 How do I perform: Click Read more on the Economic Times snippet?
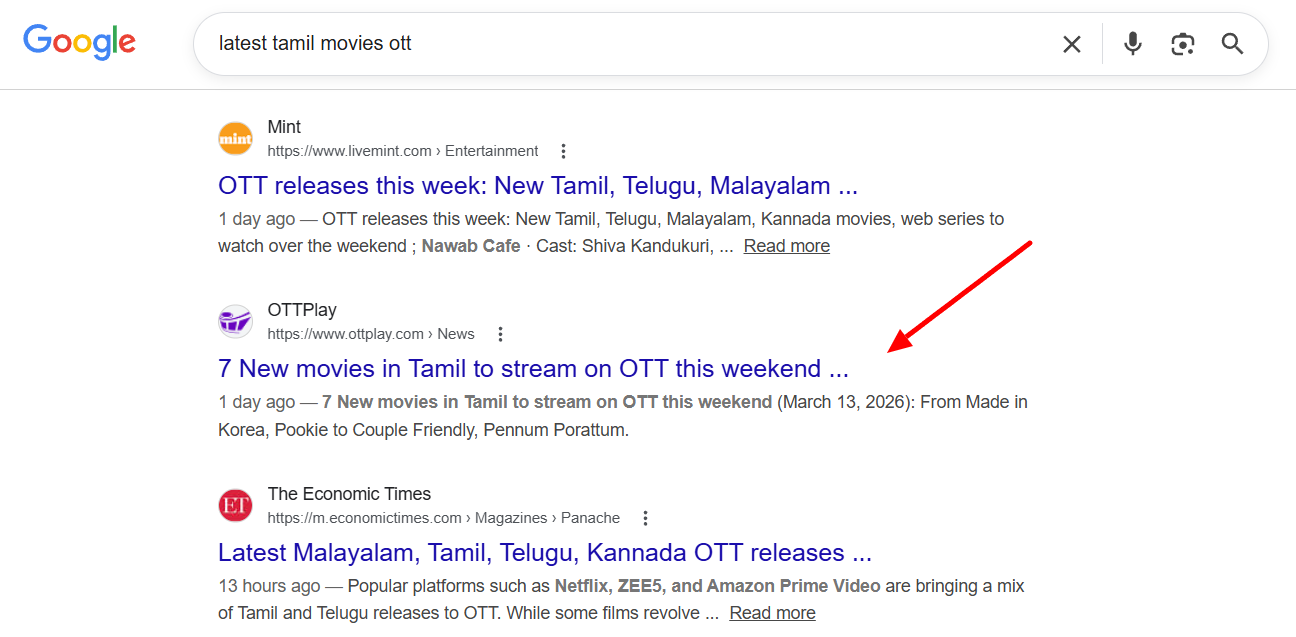click(x=772, y=612)
